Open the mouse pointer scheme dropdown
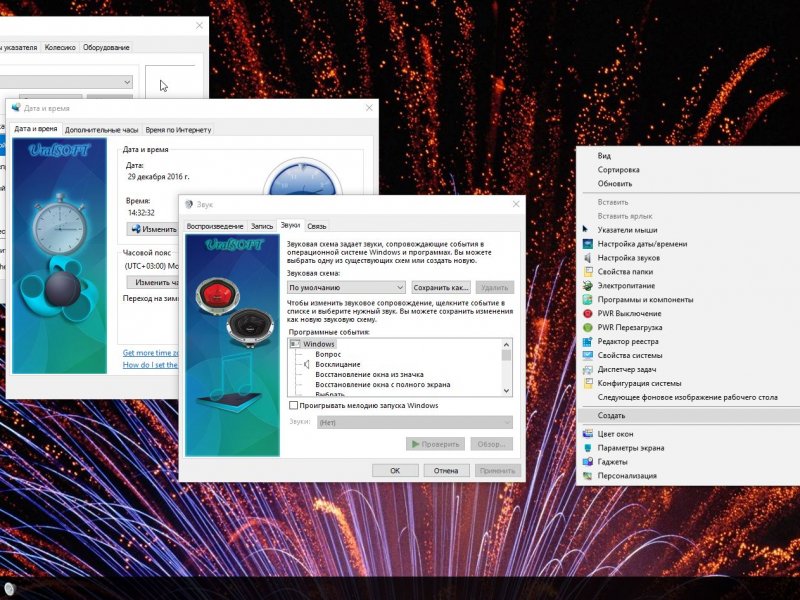This screenshot has height=600, width=800. [66, 82]
